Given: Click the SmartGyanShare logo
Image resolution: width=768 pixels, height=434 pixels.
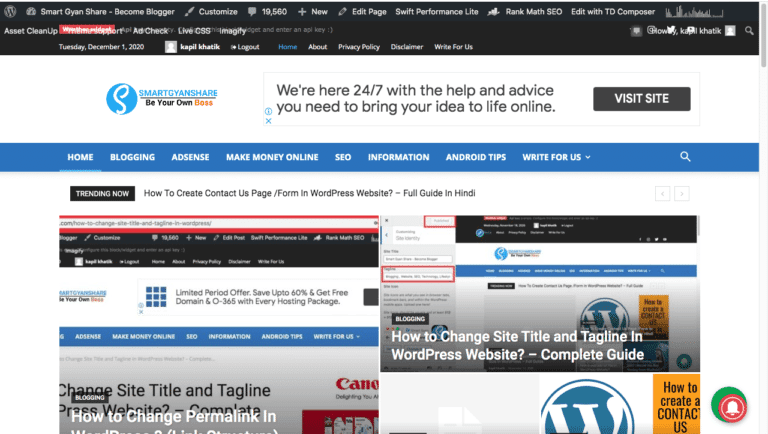Looking at the screenshot, I should pyautogui.click(x=162, y=98).
